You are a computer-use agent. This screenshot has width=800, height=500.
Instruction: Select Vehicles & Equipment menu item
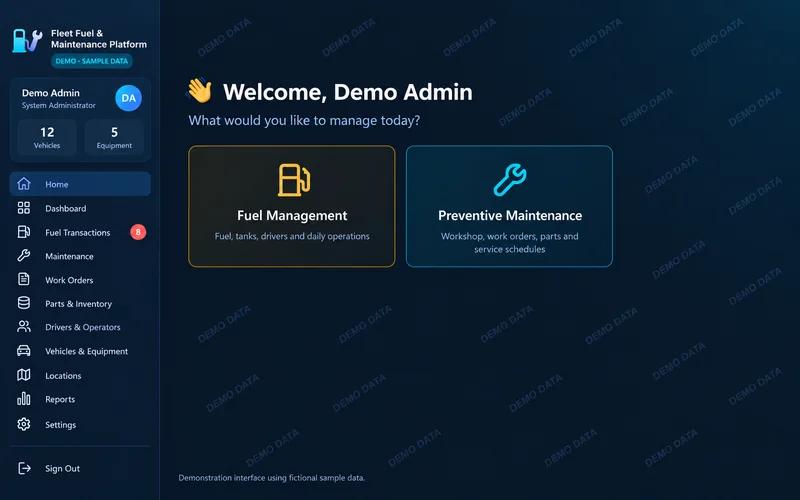pyautogui.click(x=80, y=351)
